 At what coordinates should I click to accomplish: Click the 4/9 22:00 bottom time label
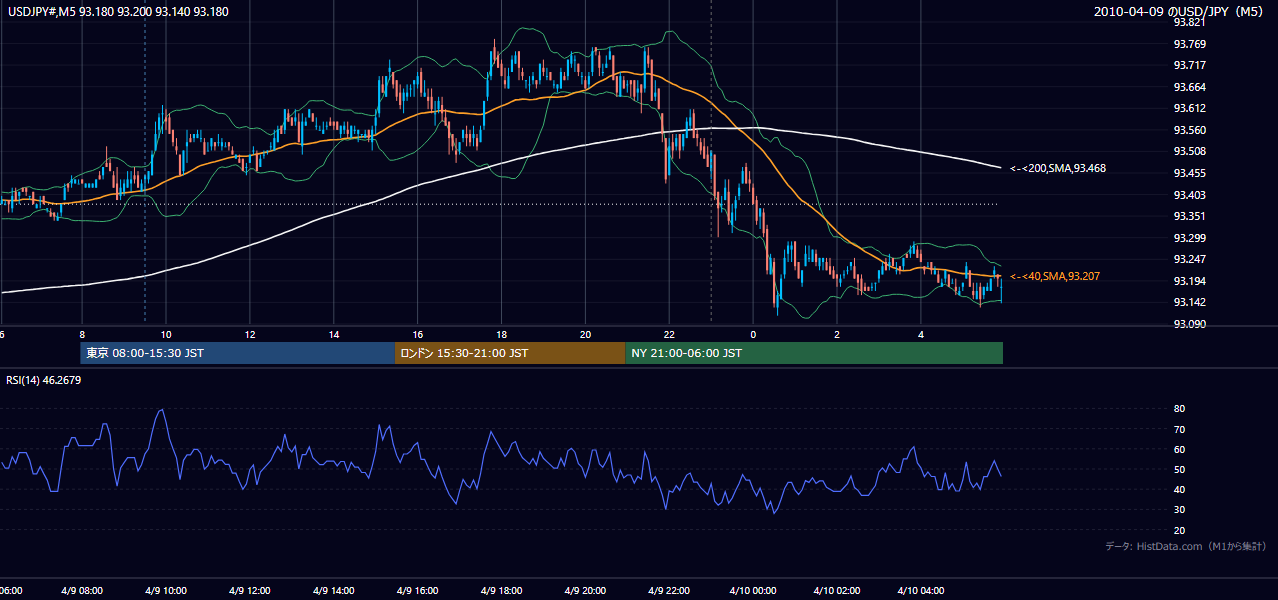click(x=669, y=590)
